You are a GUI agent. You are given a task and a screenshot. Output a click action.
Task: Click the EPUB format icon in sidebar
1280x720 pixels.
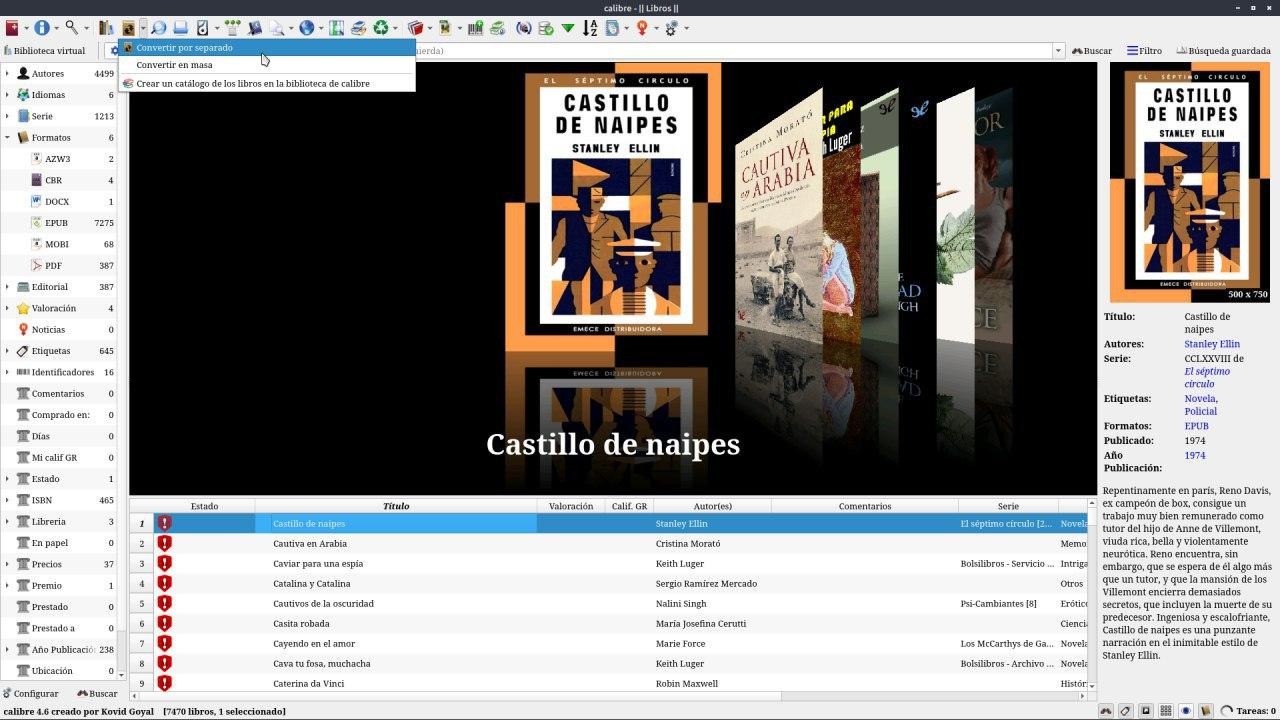pos(36,223)
